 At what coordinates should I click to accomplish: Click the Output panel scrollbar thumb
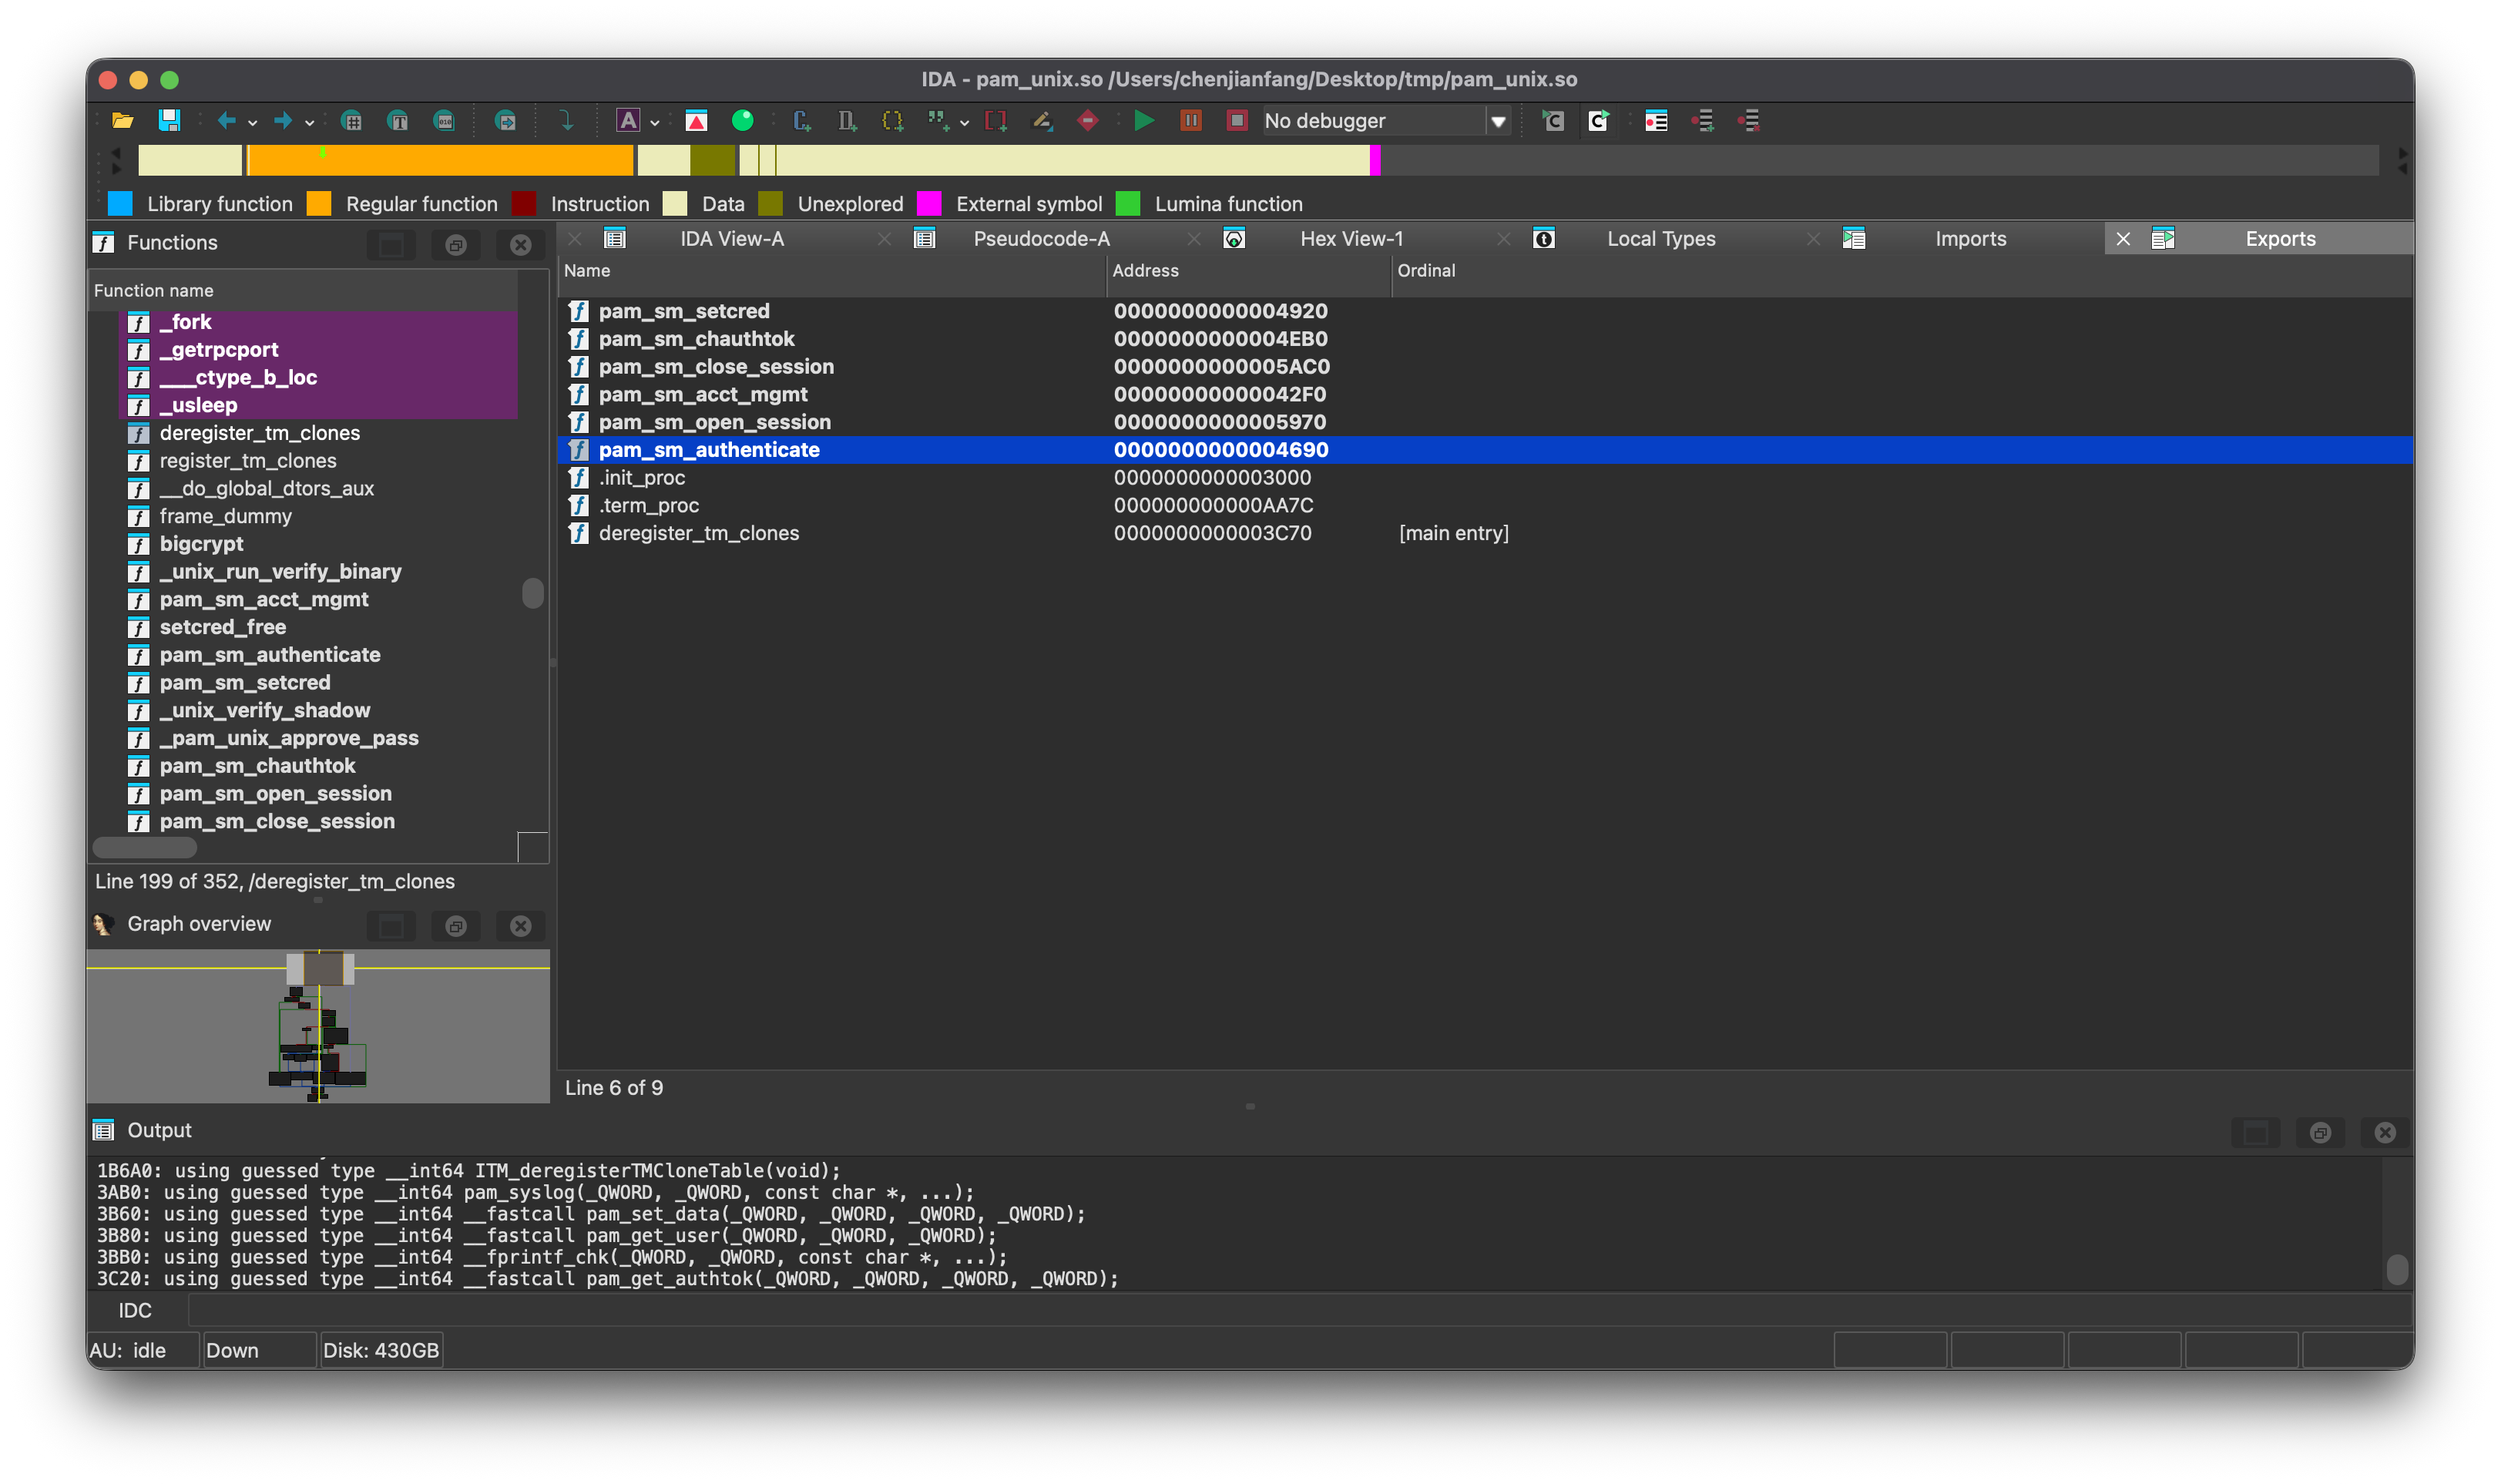[x=2396, y=1269]
